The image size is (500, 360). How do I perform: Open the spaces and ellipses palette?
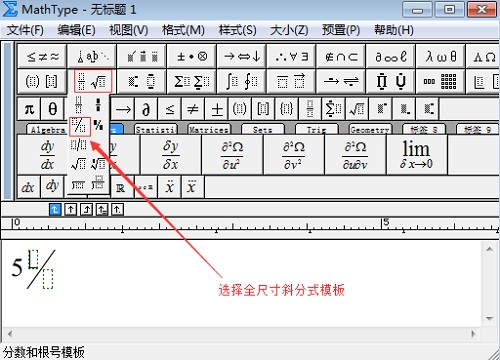click(x=92, y=56)
